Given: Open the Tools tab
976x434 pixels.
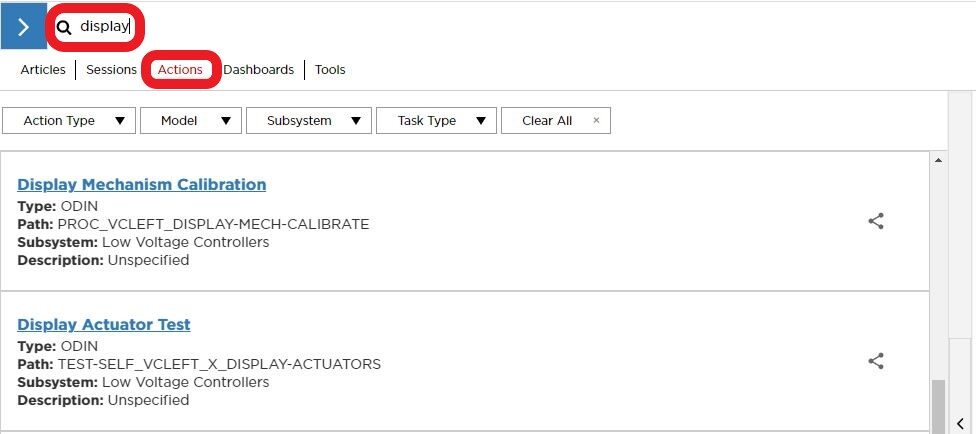Looking at the screenshot, I should tap(330, 69).
